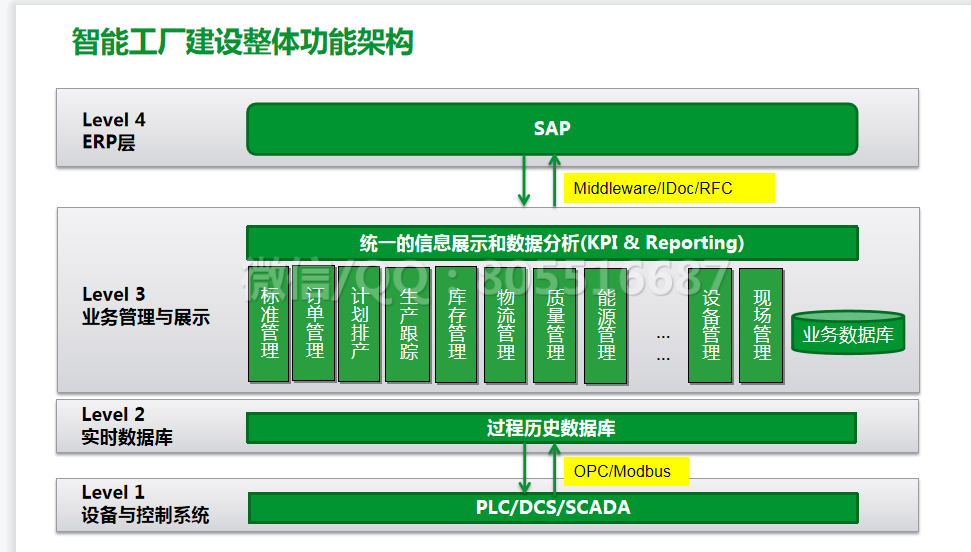
Task: Click the KPI & Reporting banner
Action: tap(552, 243)
